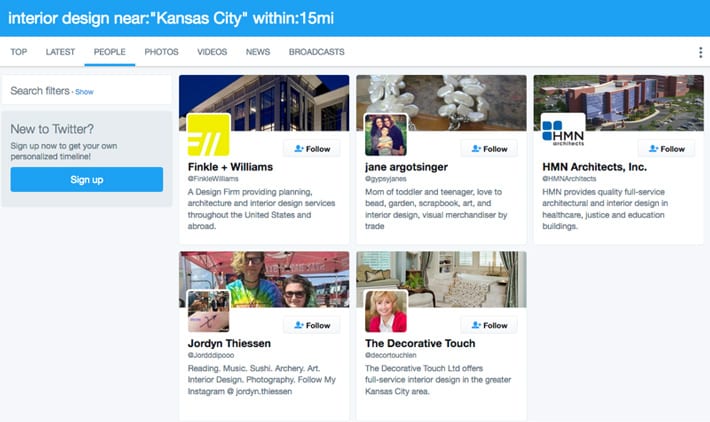This screenshot has height=422, width=710.
Task: Open Finkle + Williams yellow logo avatar
Action: (208, 135)
